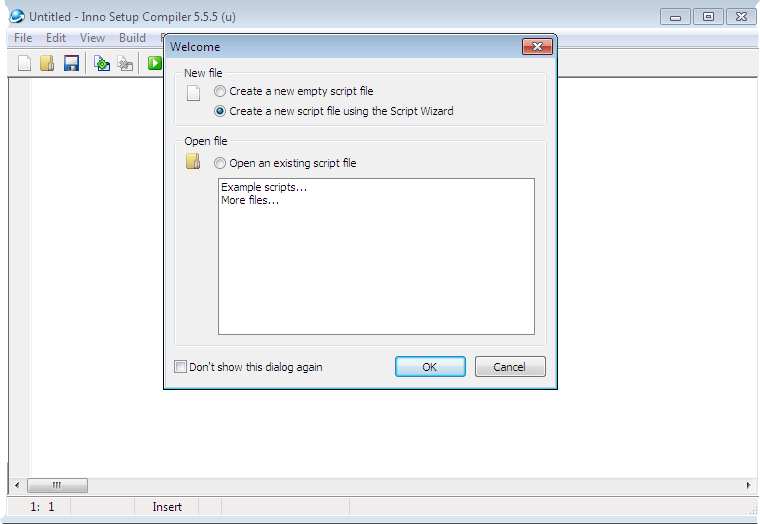Click the Stop Compile toolbar icon
760x524 pixels.
pos(125,63)
